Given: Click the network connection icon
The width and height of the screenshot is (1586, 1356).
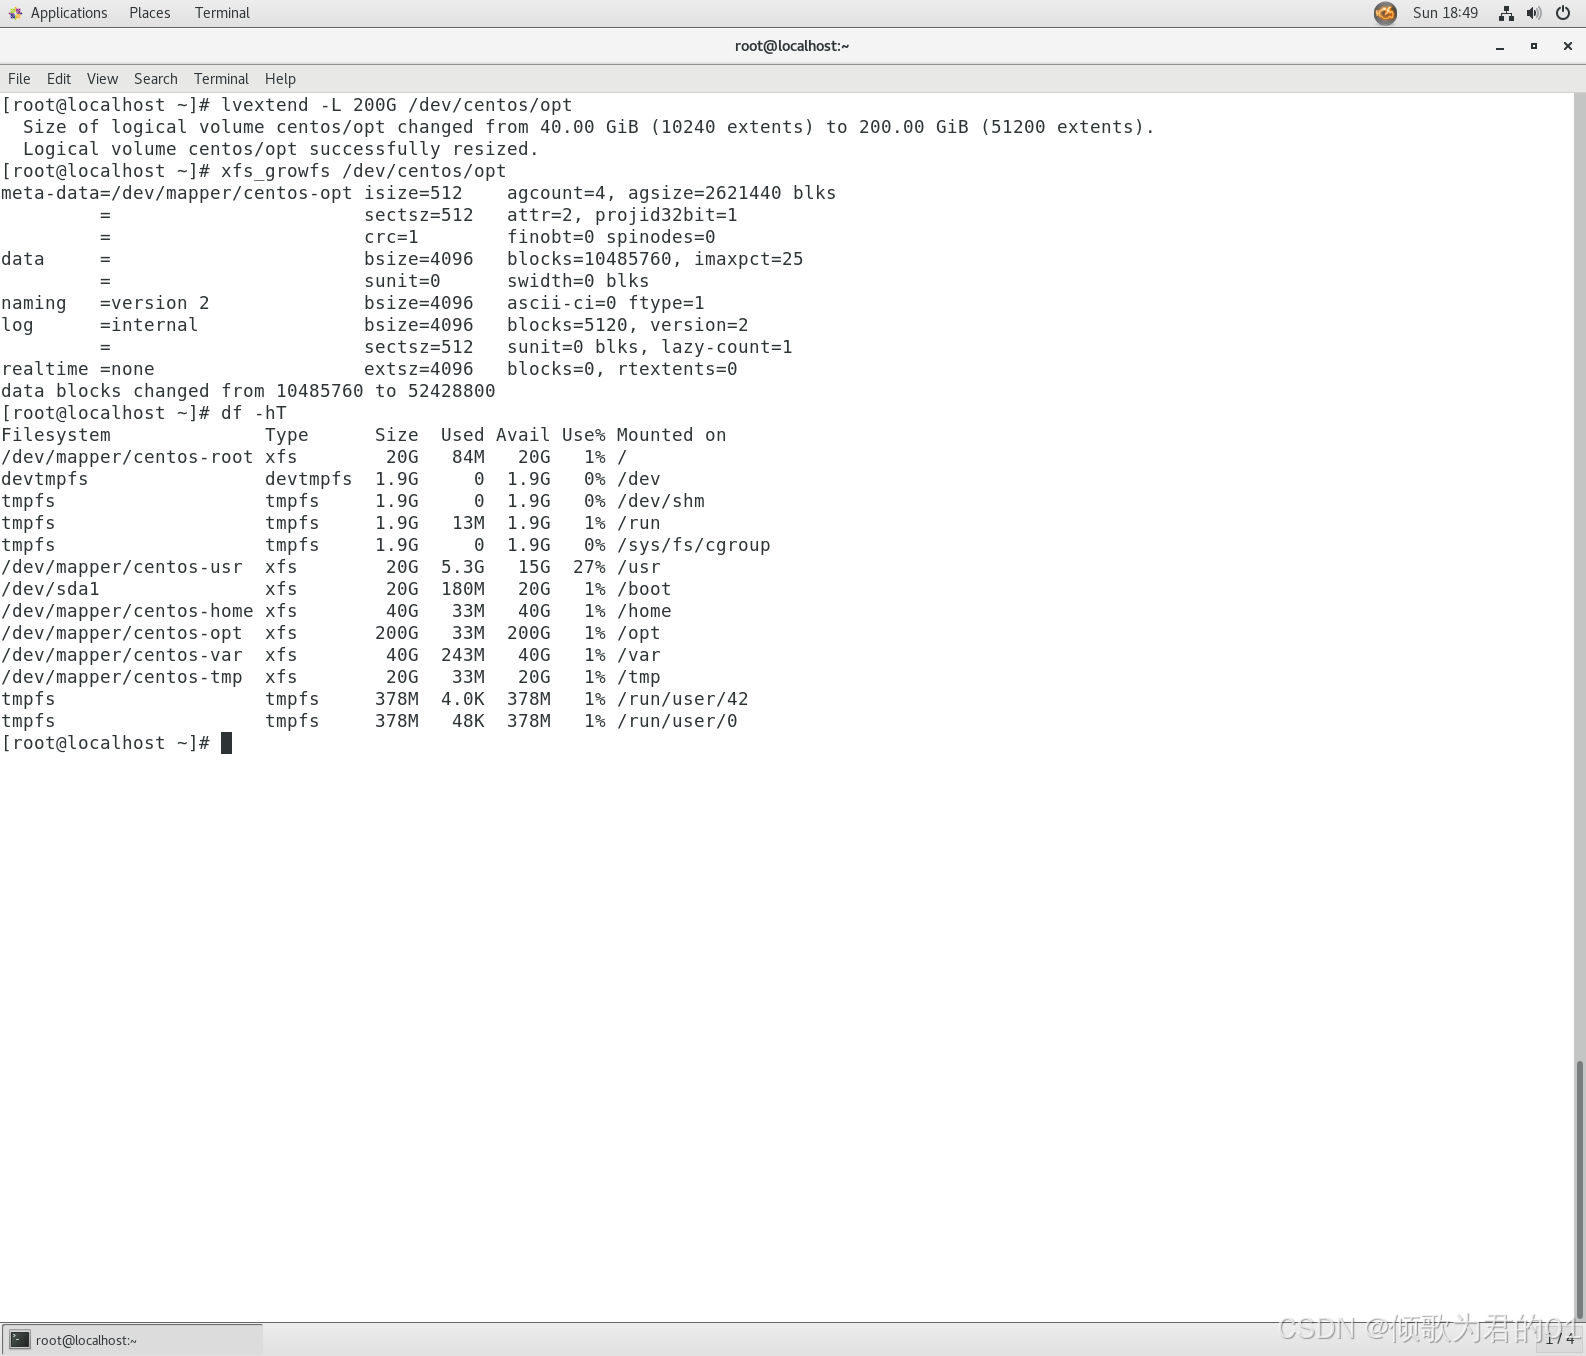Looking at the screenshot, I should pyautogui.click(x=1506, y=13).
